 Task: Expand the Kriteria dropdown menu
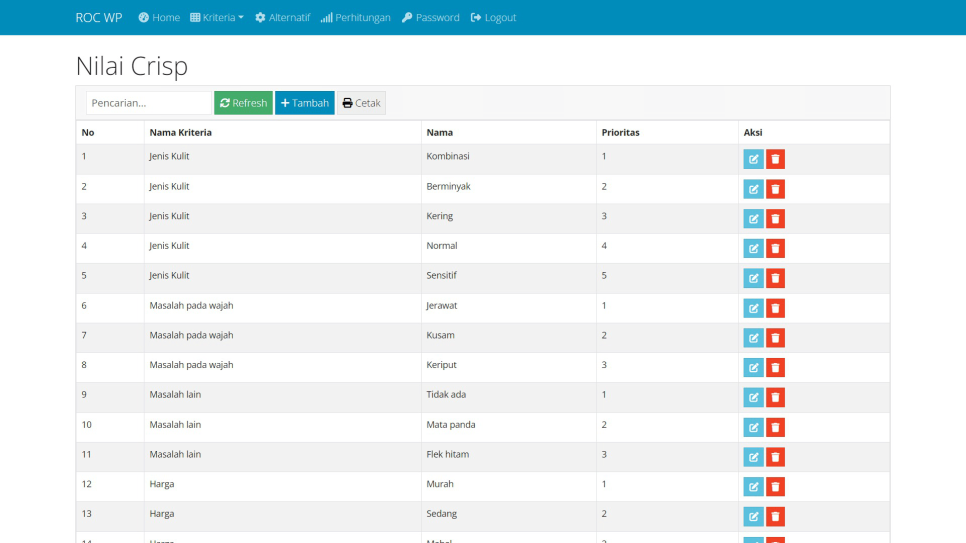[217, 18]
